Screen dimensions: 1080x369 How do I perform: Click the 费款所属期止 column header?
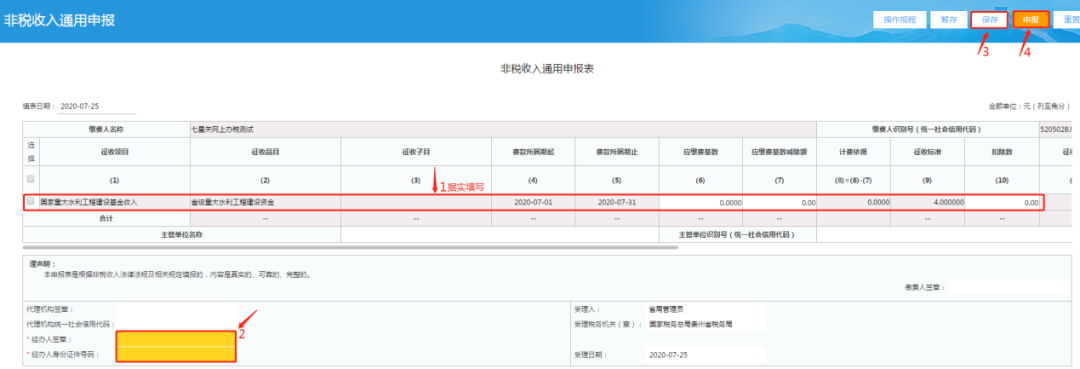[x=617, y=151]
